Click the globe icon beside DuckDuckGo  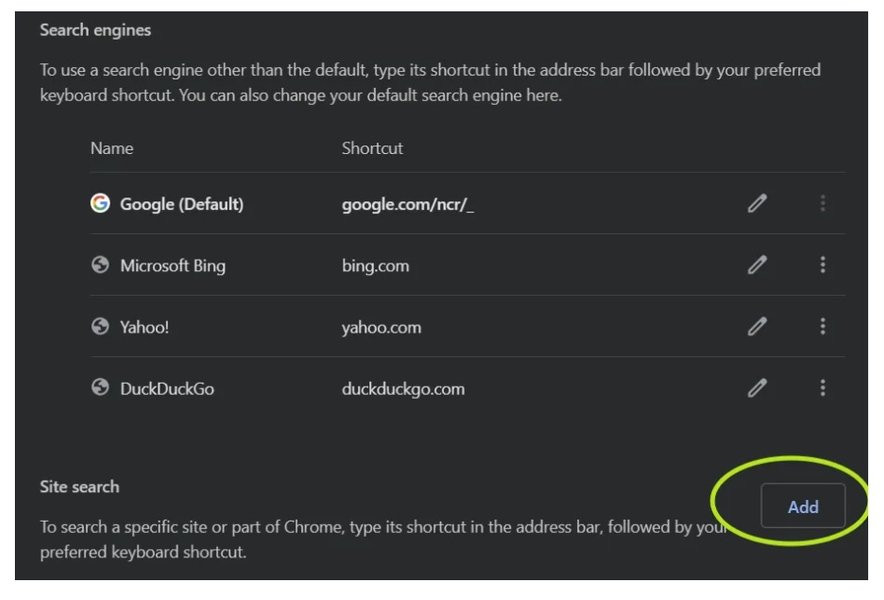[x=100, y=388]
